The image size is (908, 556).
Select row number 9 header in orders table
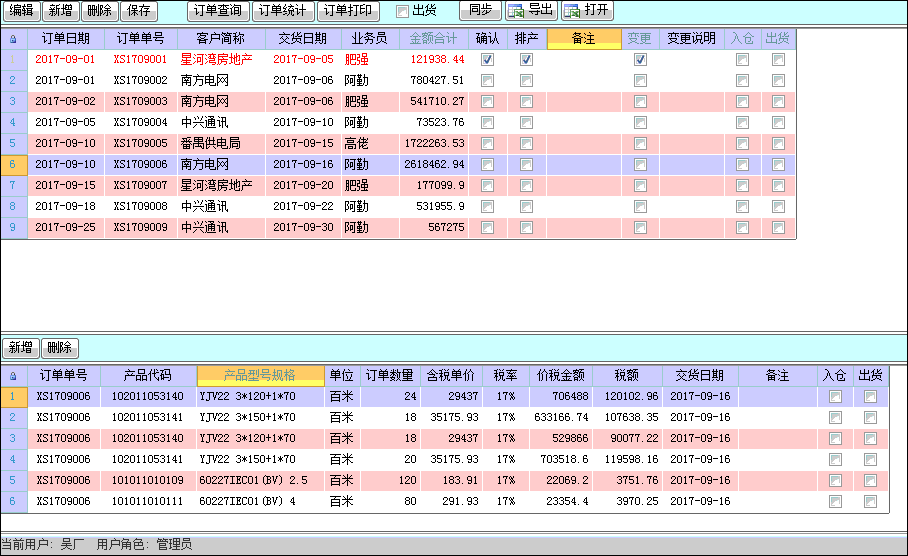point(13,228)
